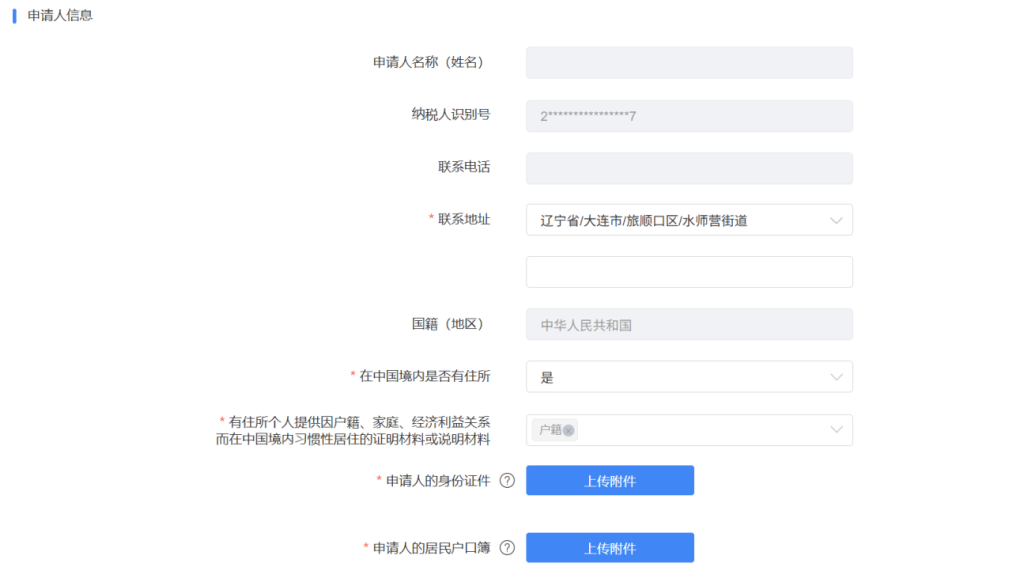
Task: Click the 上传附件 button nearest the bottom
Action: click(610, 547)
